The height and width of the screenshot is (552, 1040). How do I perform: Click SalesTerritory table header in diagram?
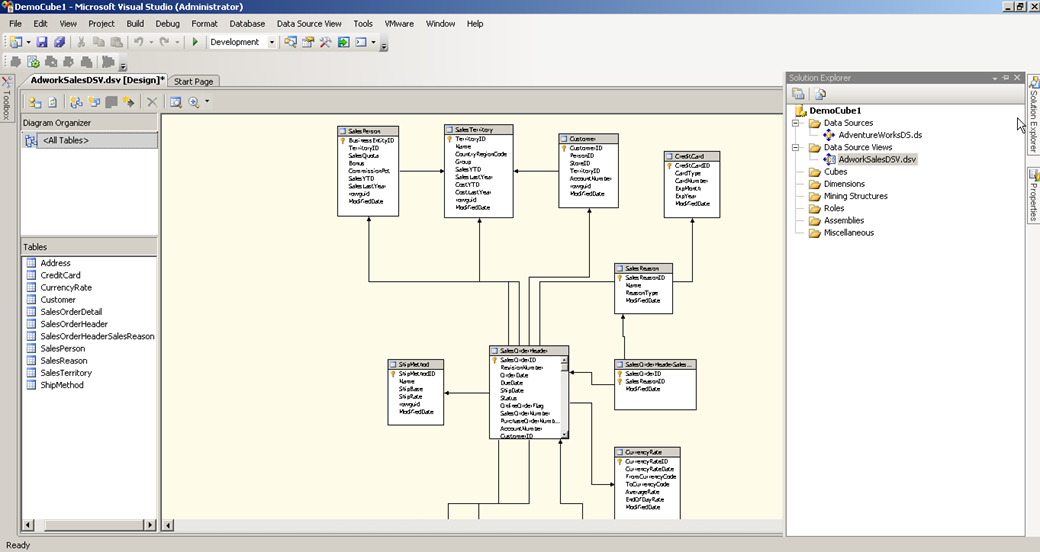[478, 130]
